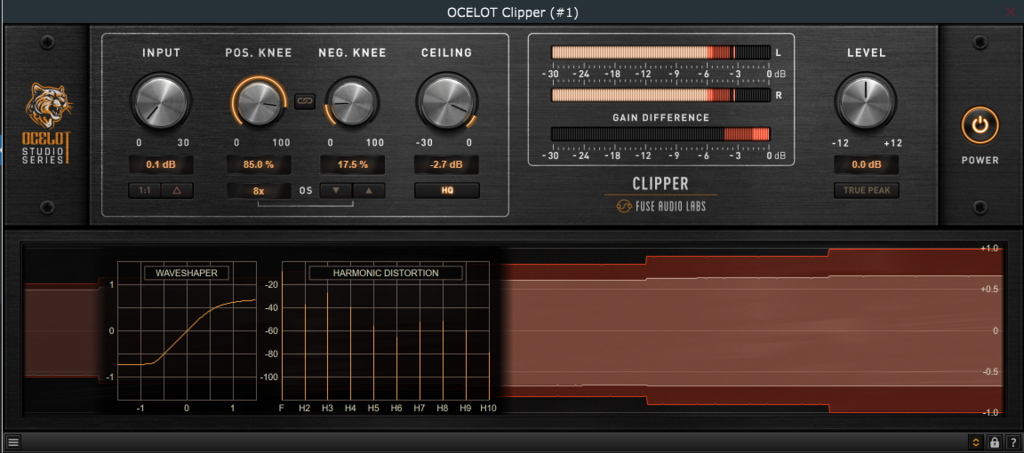1024x453 pixels.
Task: Click the Fuse Audio Labs logo
Action: pos(661,206)
